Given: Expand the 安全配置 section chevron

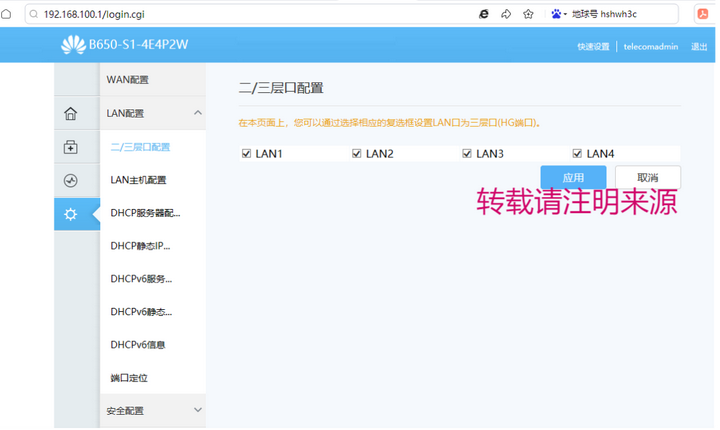Looking at the screenshot, I should point(198,410).
